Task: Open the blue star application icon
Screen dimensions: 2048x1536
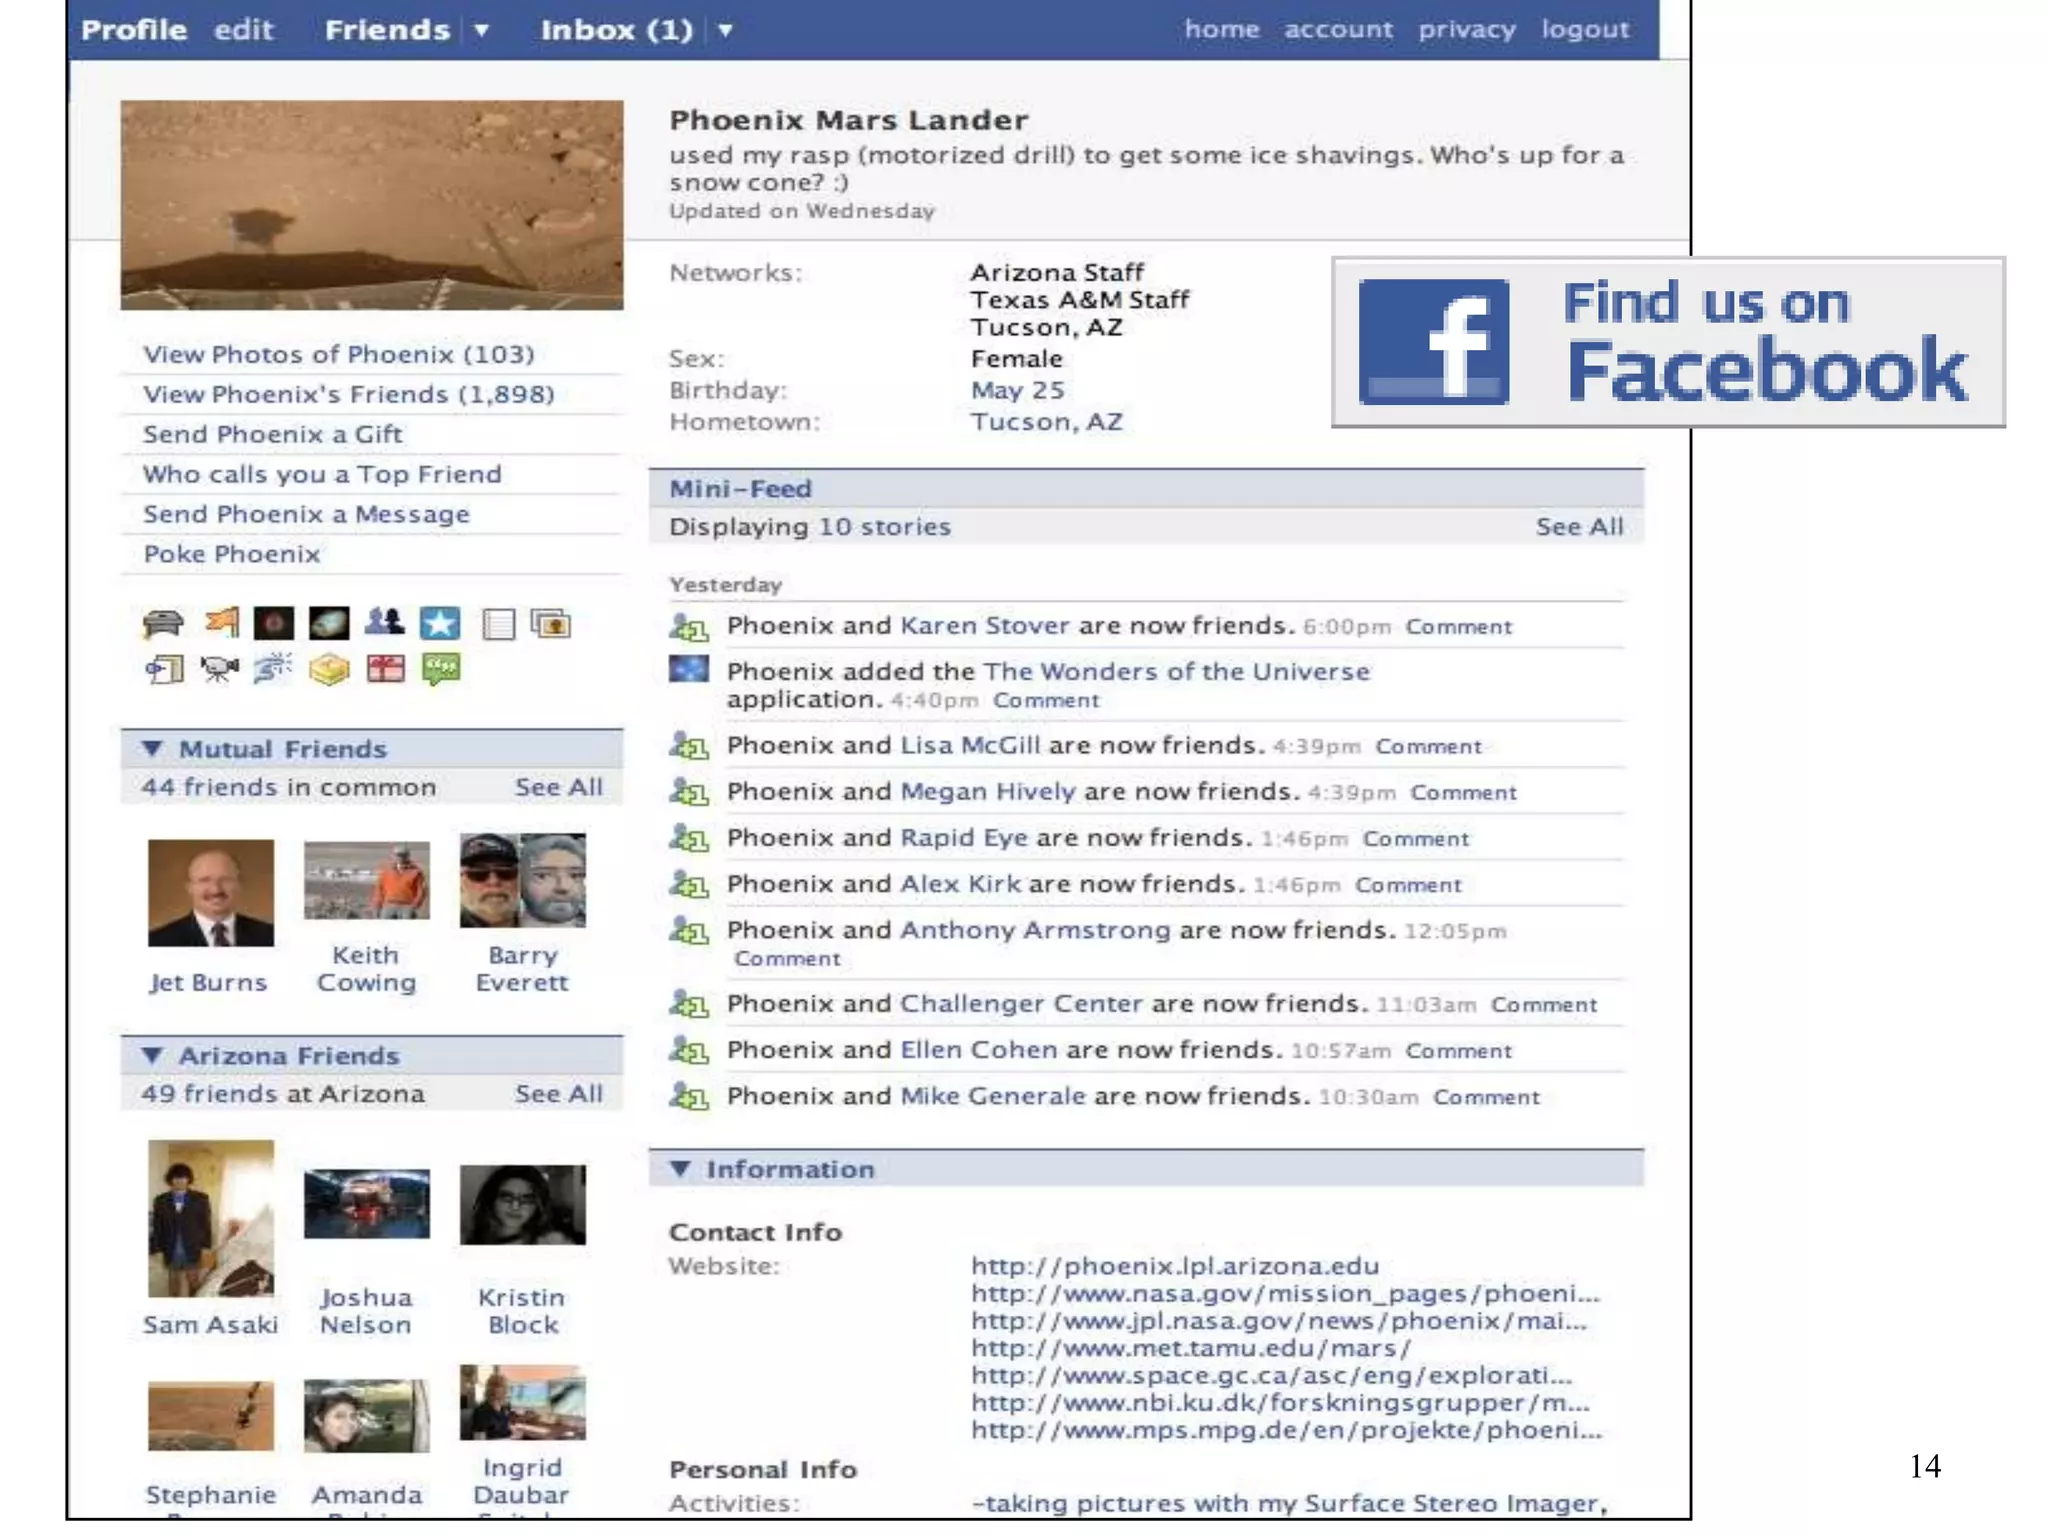Action: click(x=440, y=623)
